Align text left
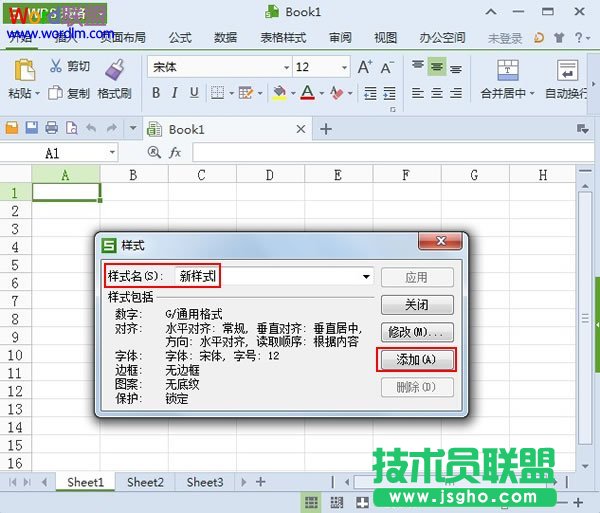Image resolution: width=600 pixels, height=513 pixels. point(418,93)
